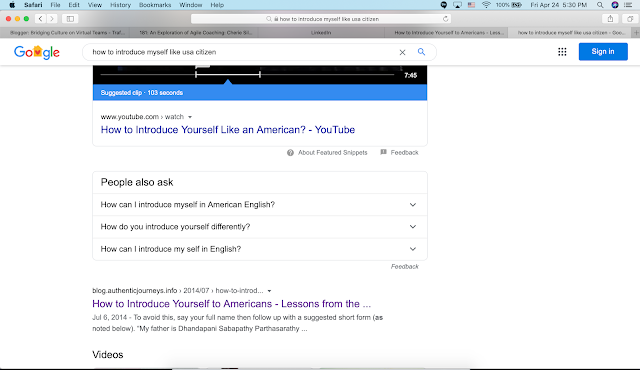The width and height of the screenshot is (640, 370).
Task: Expand 'How can I introduce myself in American English?'
Action: [x=260, y=204]
